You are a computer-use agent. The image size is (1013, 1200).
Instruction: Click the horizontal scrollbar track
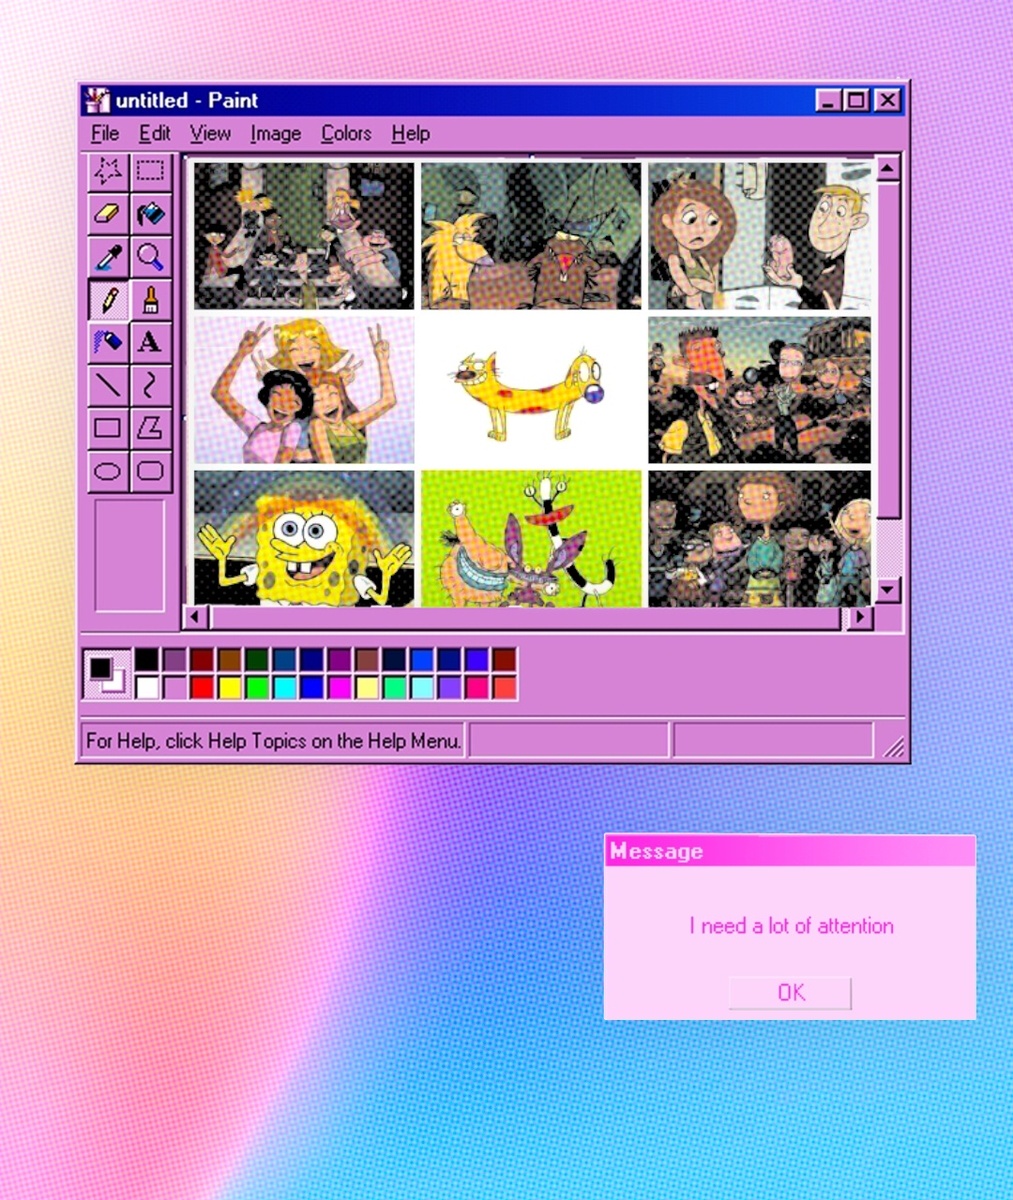coord(527,617)
